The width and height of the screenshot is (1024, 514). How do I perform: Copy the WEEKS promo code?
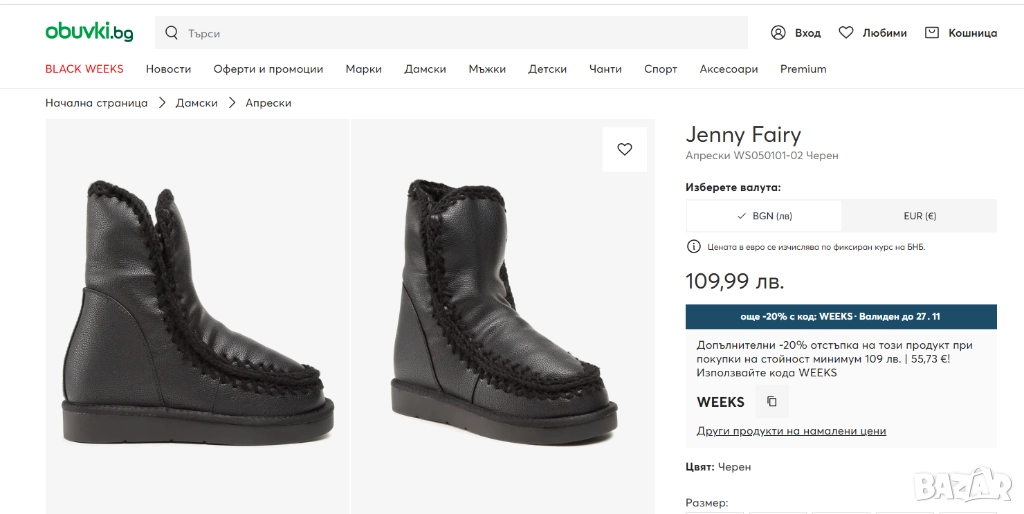772,402
